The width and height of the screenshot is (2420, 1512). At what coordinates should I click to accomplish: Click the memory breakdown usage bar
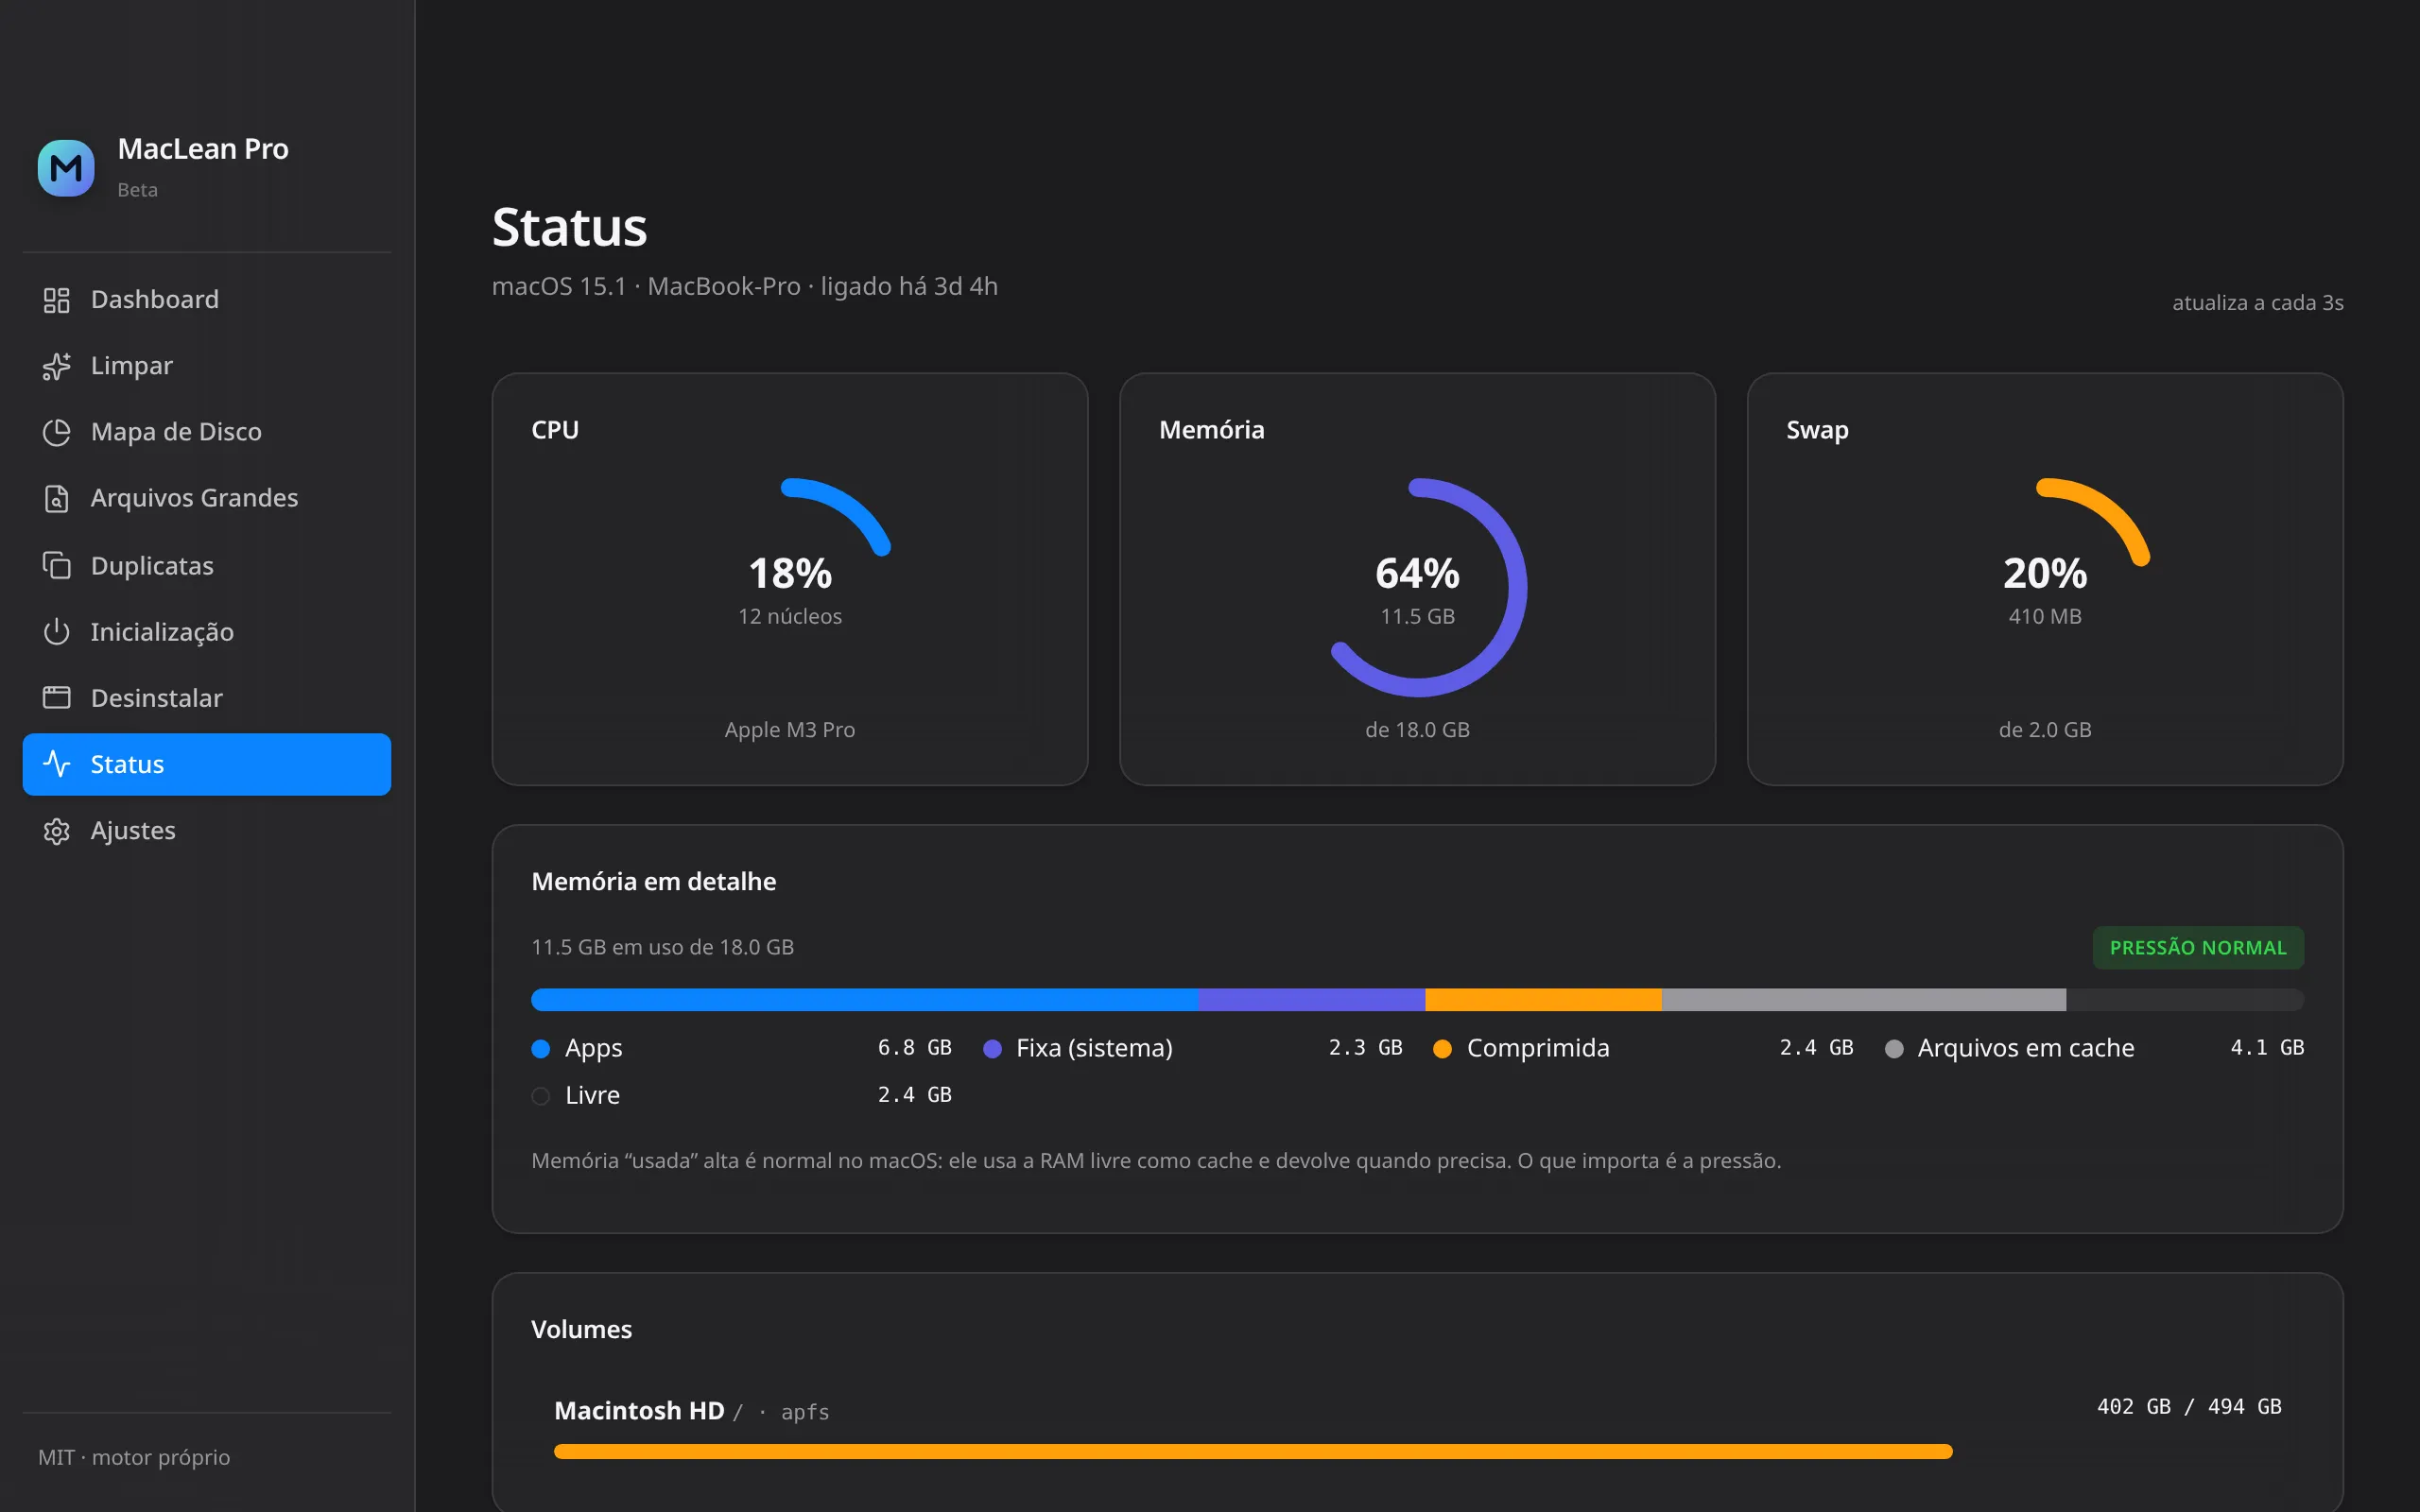click(1417, 999)
